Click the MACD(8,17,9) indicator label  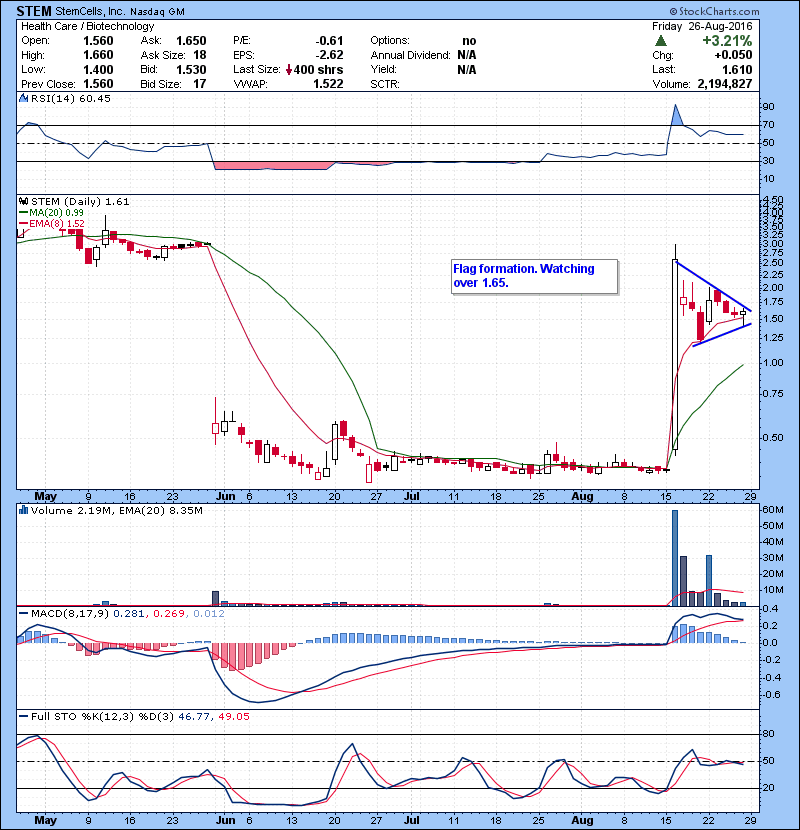(70, 613)
